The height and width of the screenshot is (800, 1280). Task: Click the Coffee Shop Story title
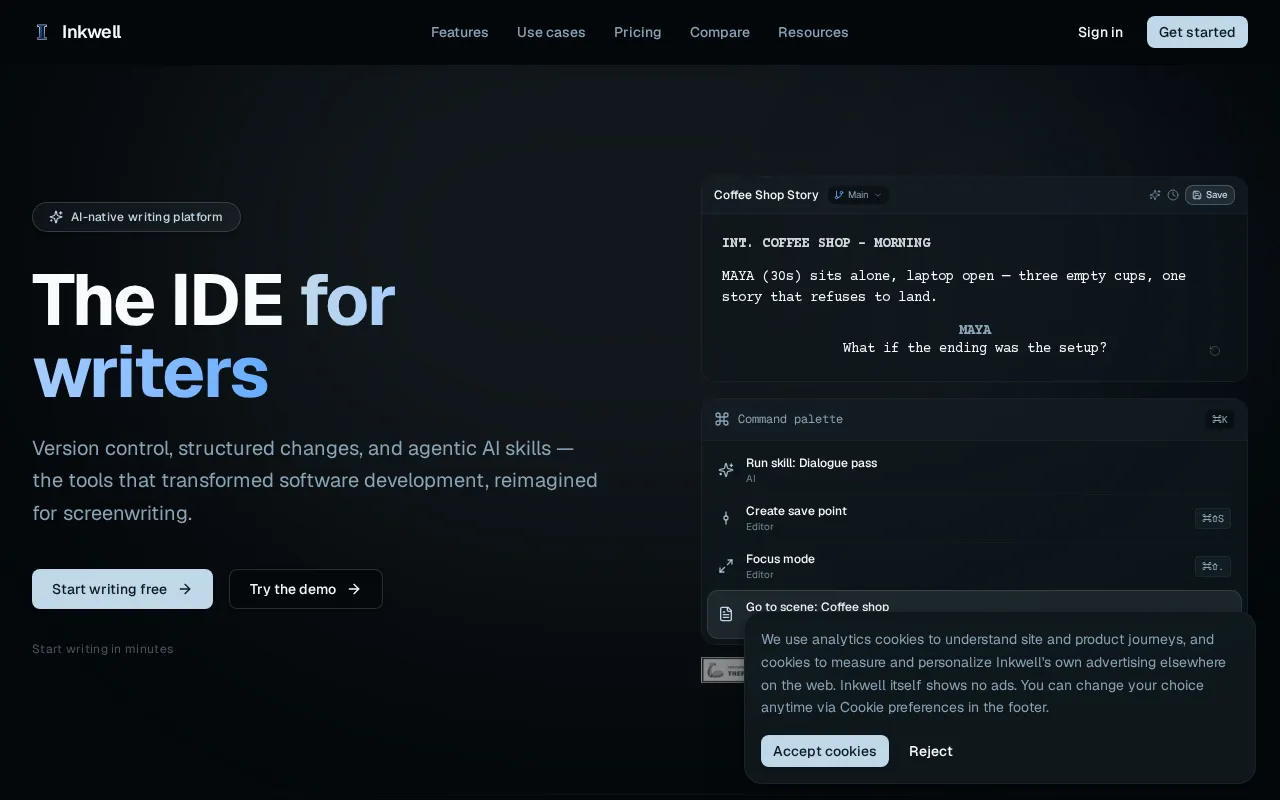click(x=766, y=195)
